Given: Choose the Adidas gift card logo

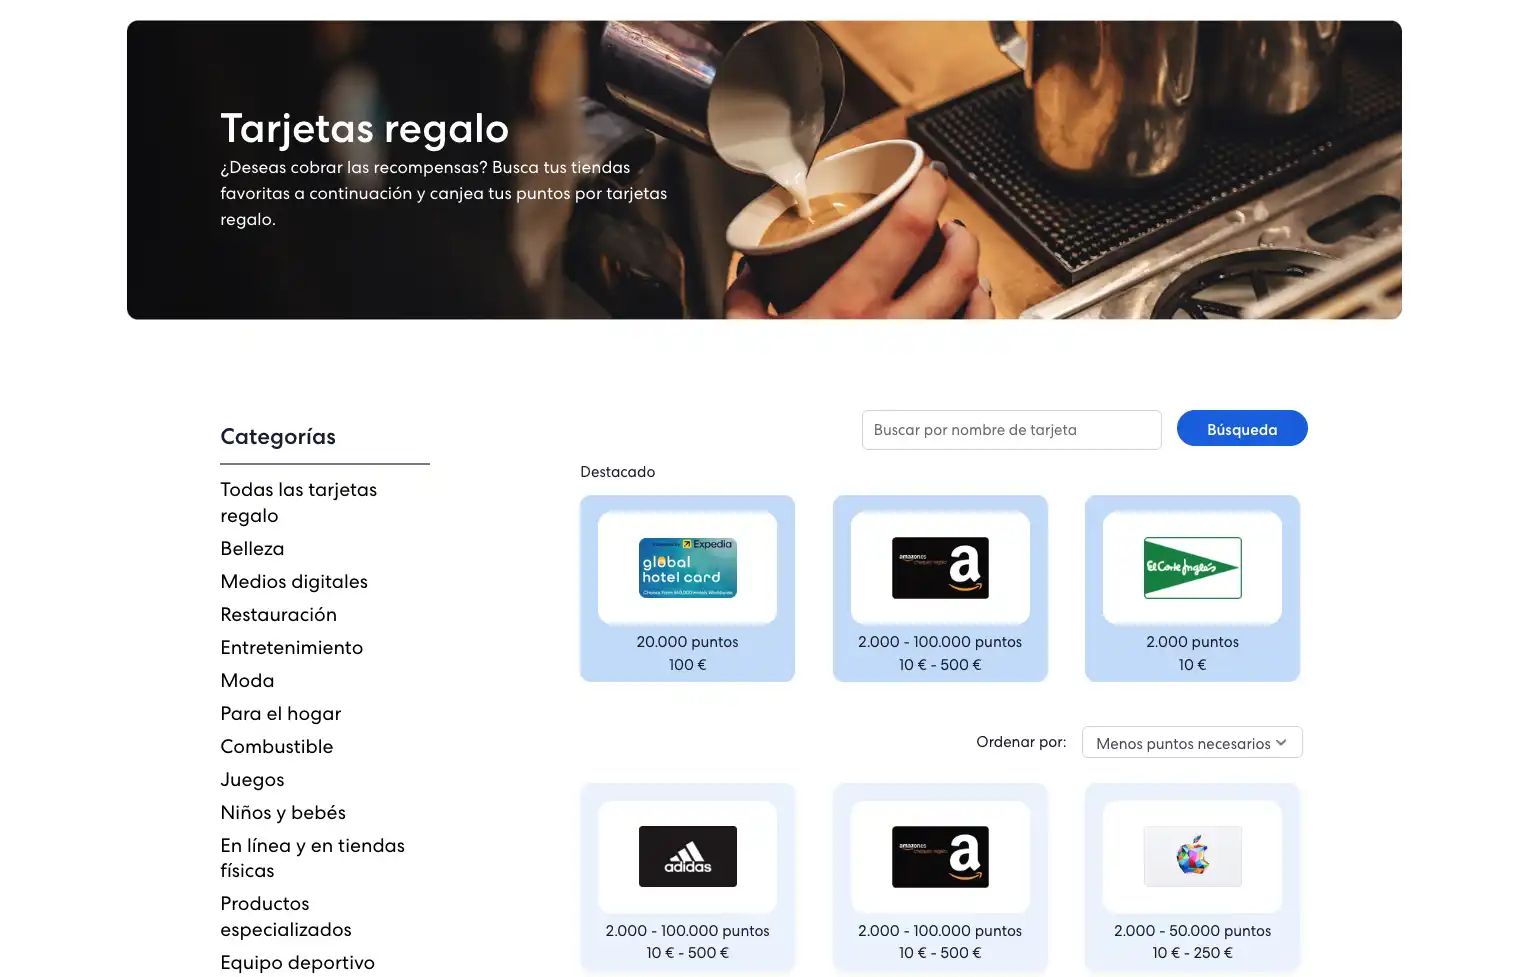Looking at the screenshot, I should pyautogui.click(x=687, y=856).
